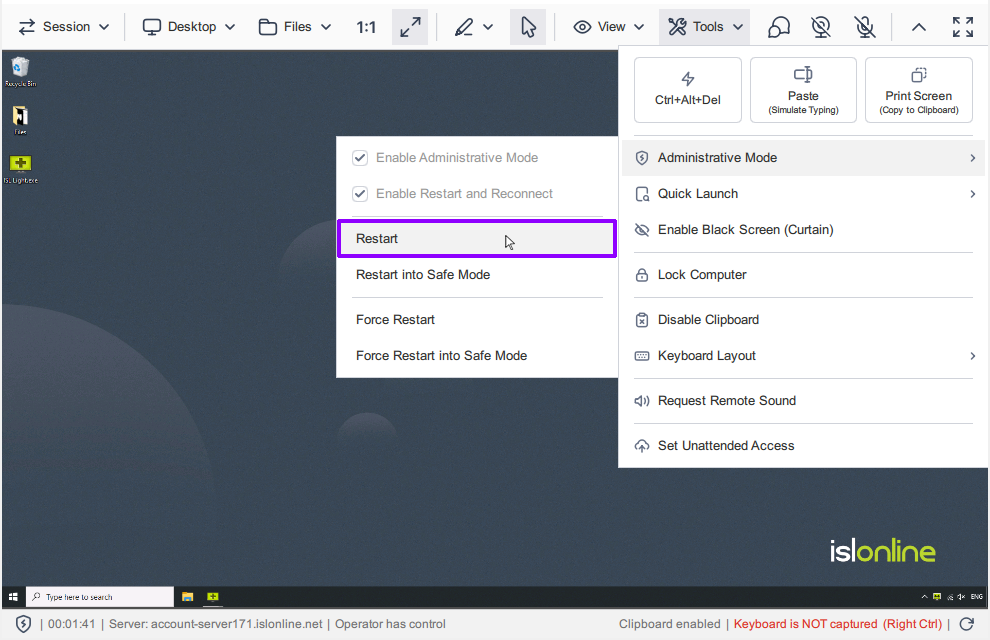The image size is (990, 640).
Task: Open Keyboard Layout submenu
Action: point(804,355)
